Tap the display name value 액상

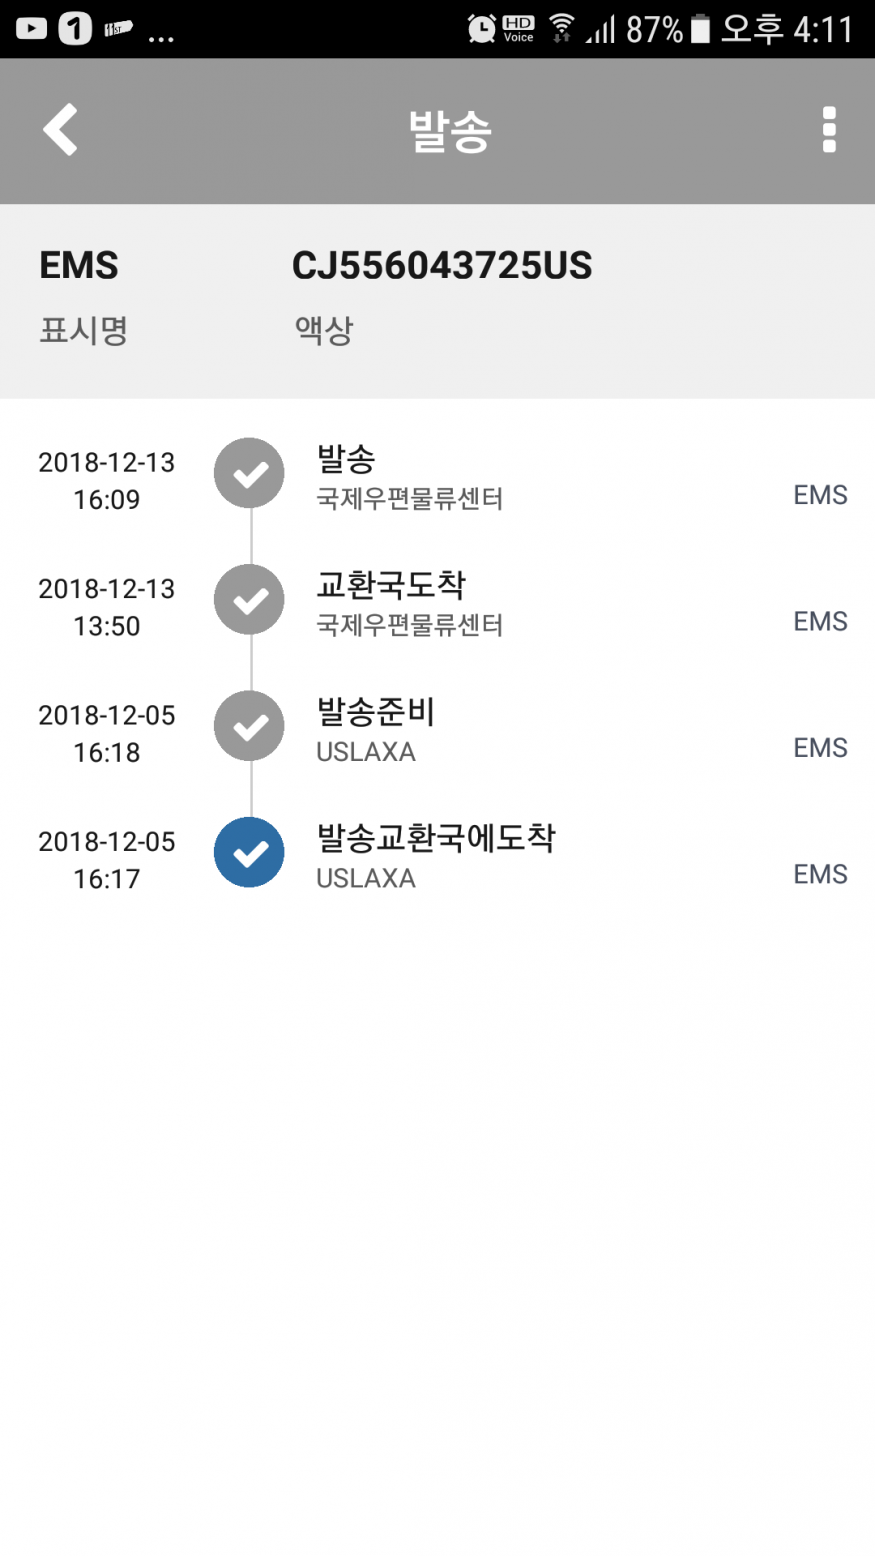[x=324, y=330]
